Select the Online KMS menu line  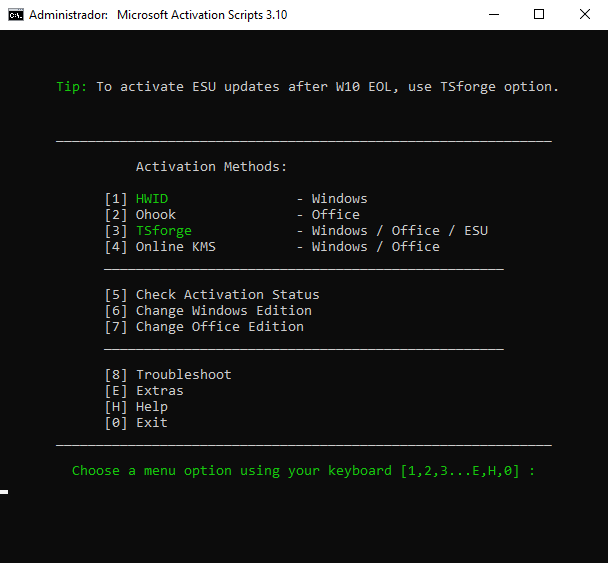point(272,247)
